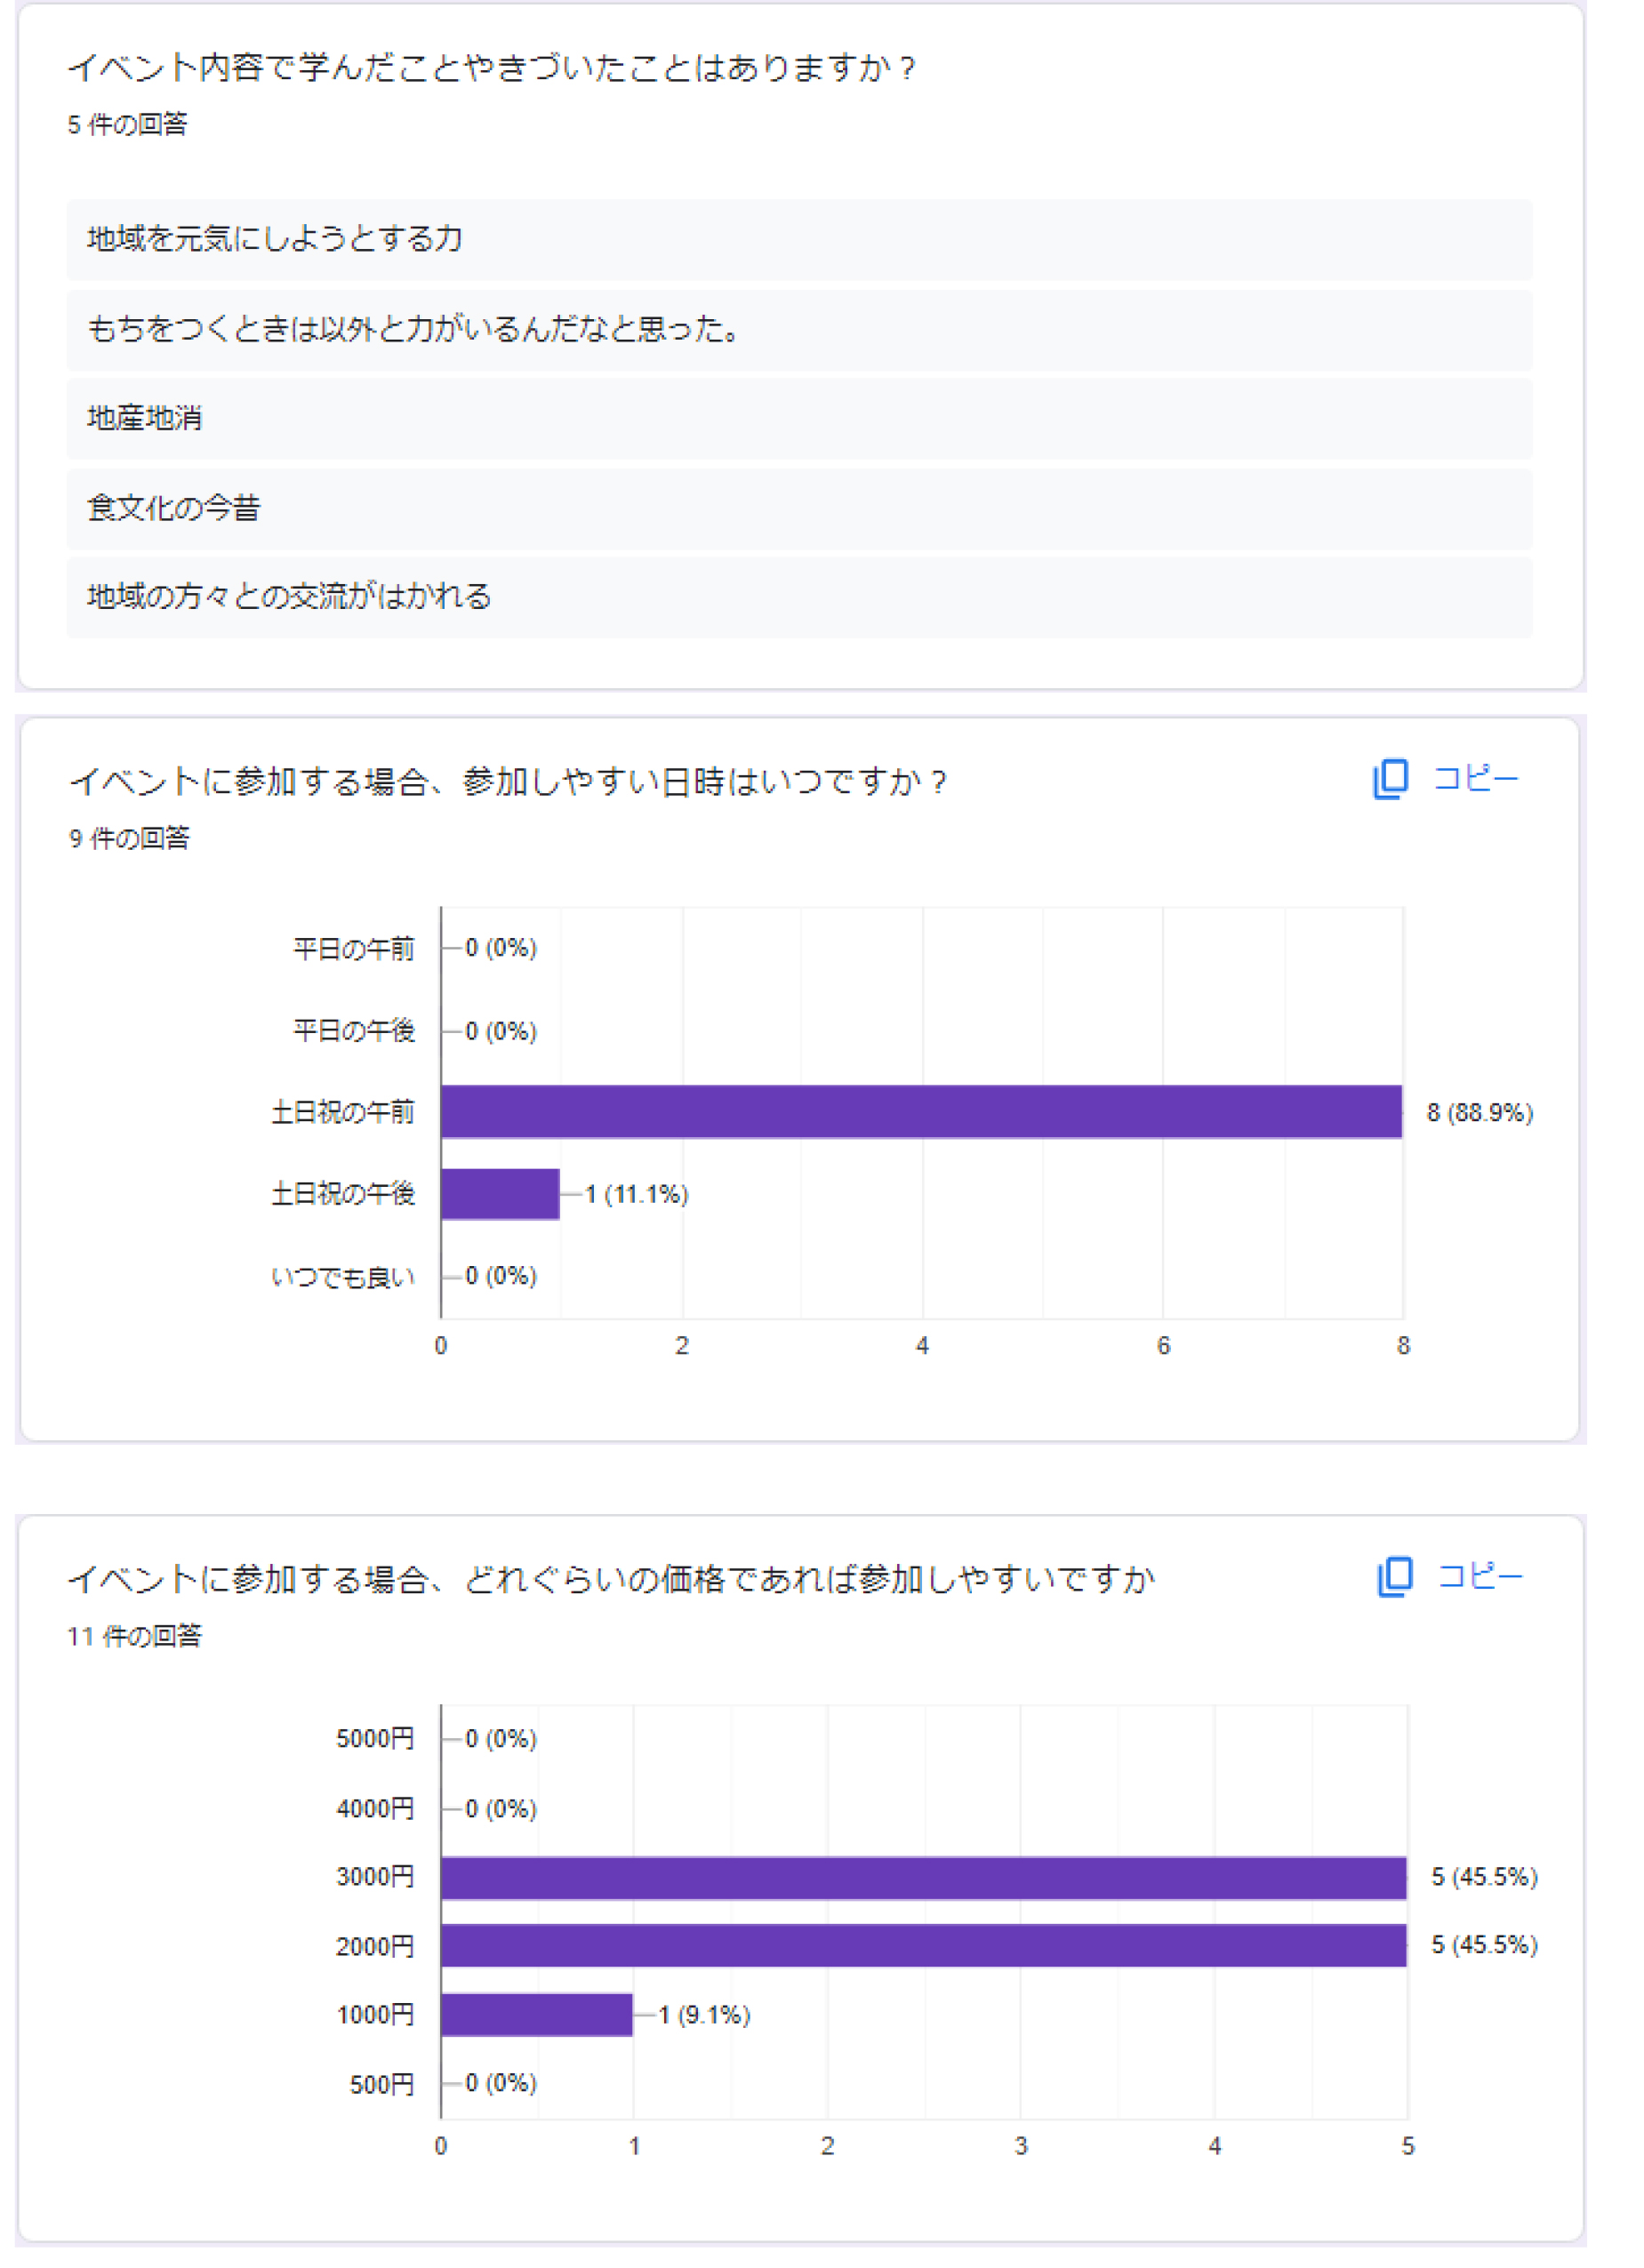1644x2268 pixels.
Task: Select the 土日祝の午後 purple bar
Action: pyautogui.click(x=500, y=1194)
